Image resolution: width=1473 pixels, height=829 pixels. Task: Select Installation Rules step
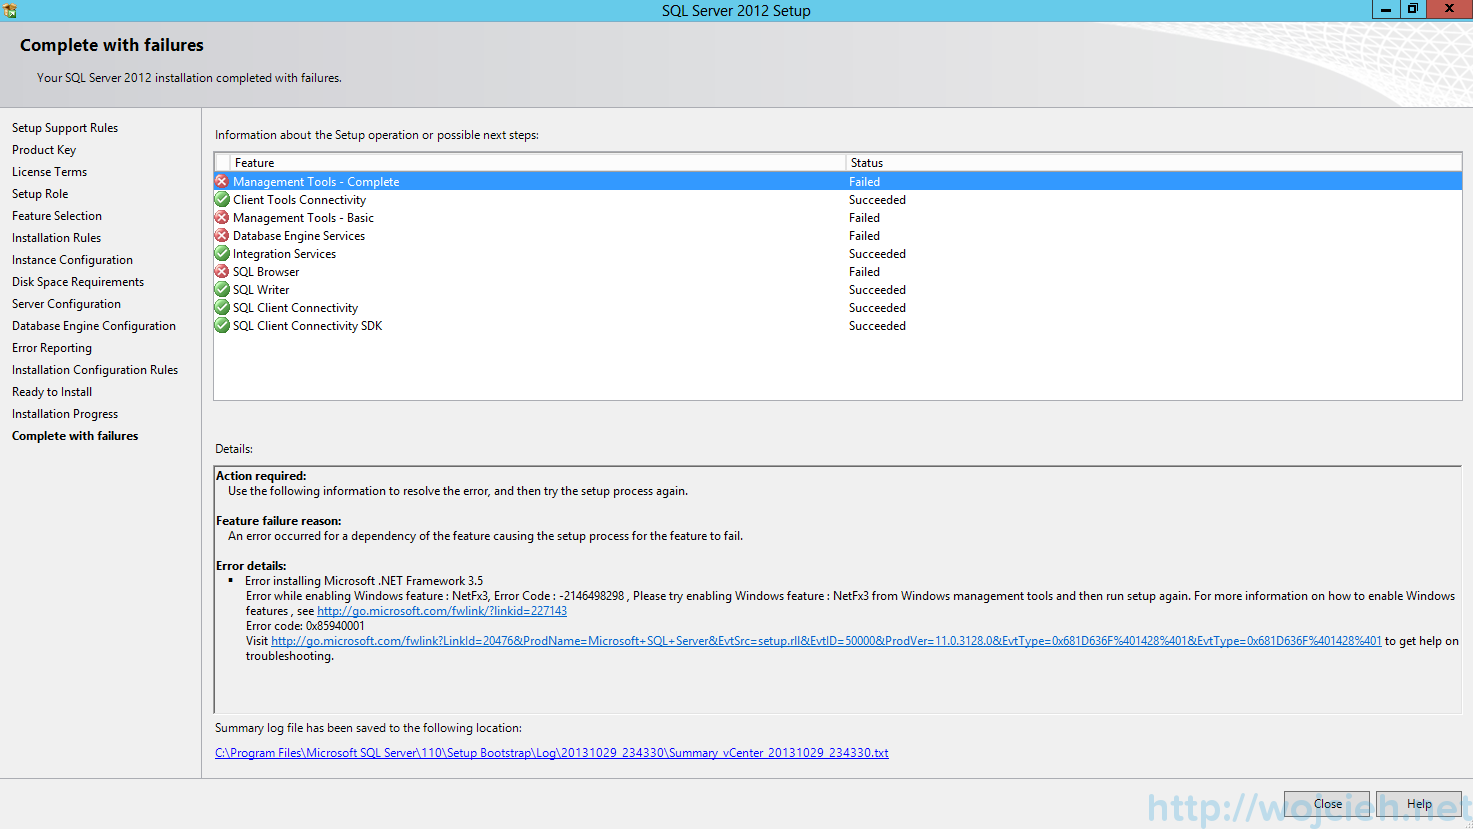click(56, 238)
